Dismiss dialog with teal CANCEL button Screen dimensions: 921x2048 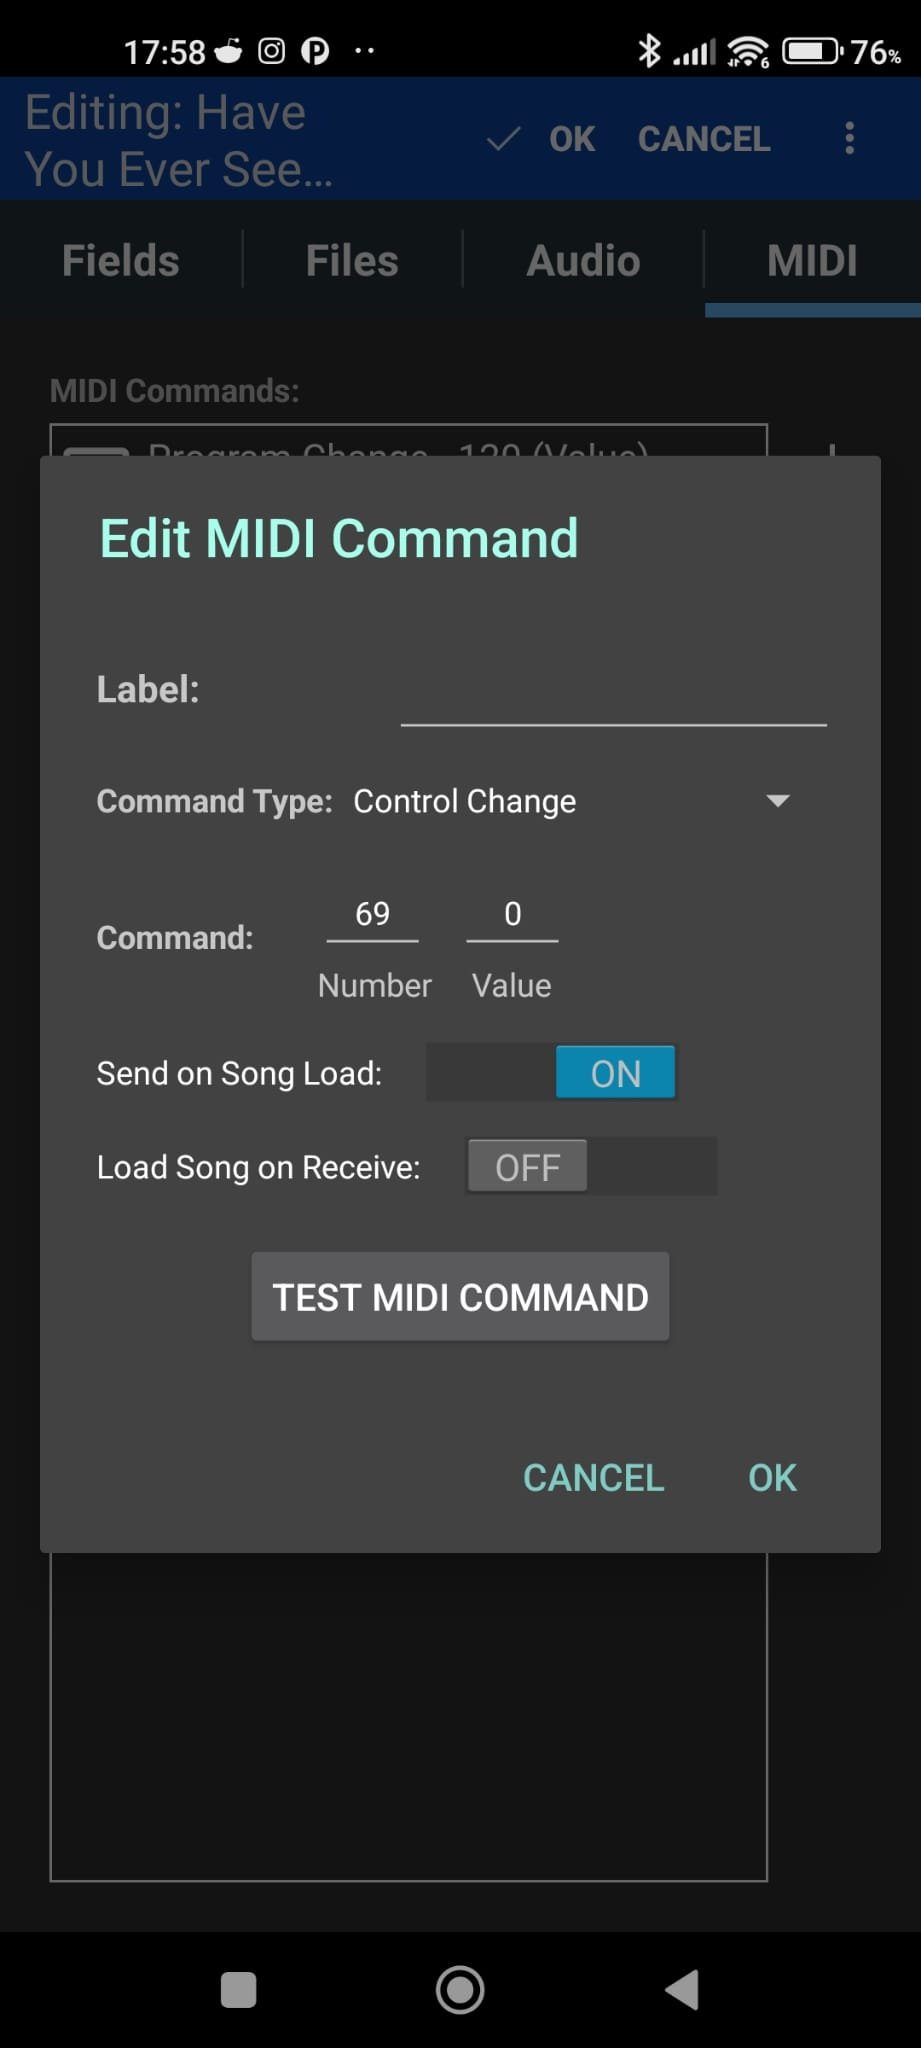pos(593,1477)
